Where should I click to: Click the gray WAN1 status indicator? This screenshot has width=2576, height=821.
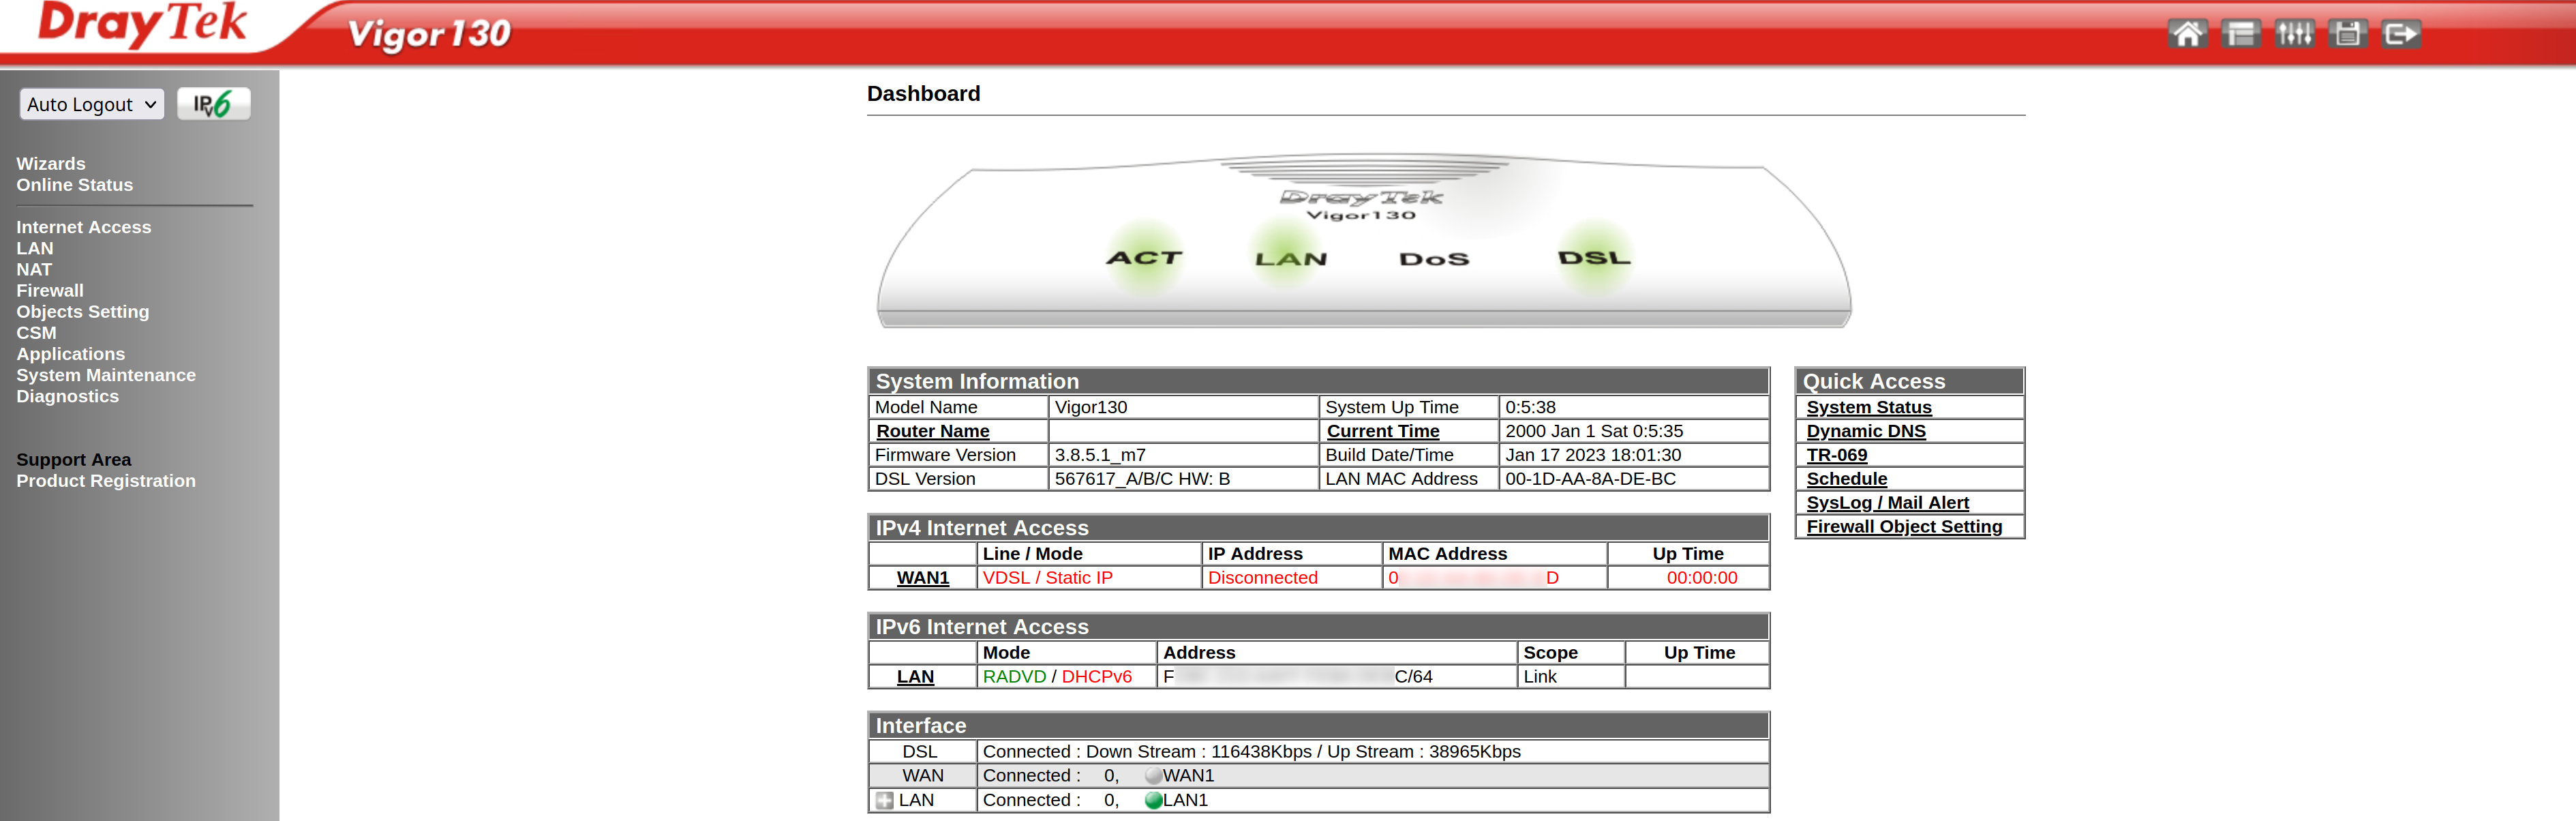[1153, 776]
